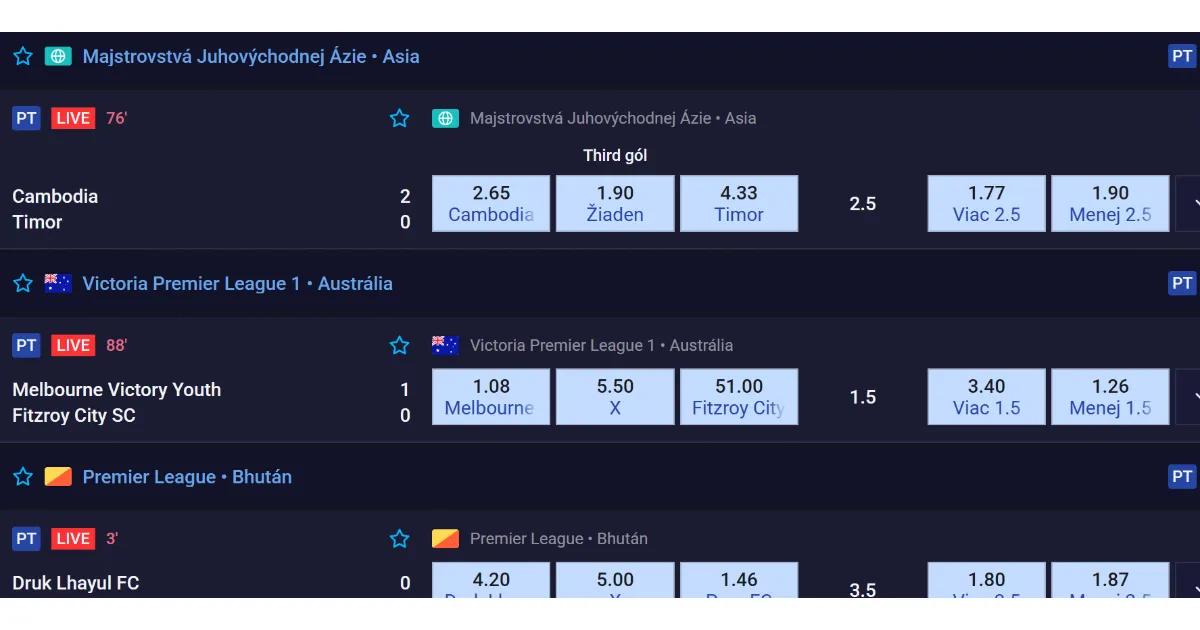Screen dimensions: 1200x630
Task: Click the LIVE badge of 88' match
Action: coord(73,345)
